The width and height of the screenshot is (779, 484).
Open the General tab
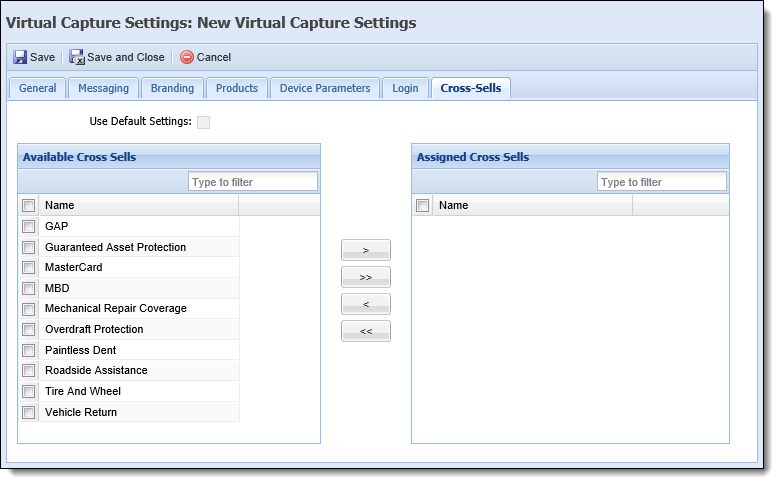click(x=37, y=88)
